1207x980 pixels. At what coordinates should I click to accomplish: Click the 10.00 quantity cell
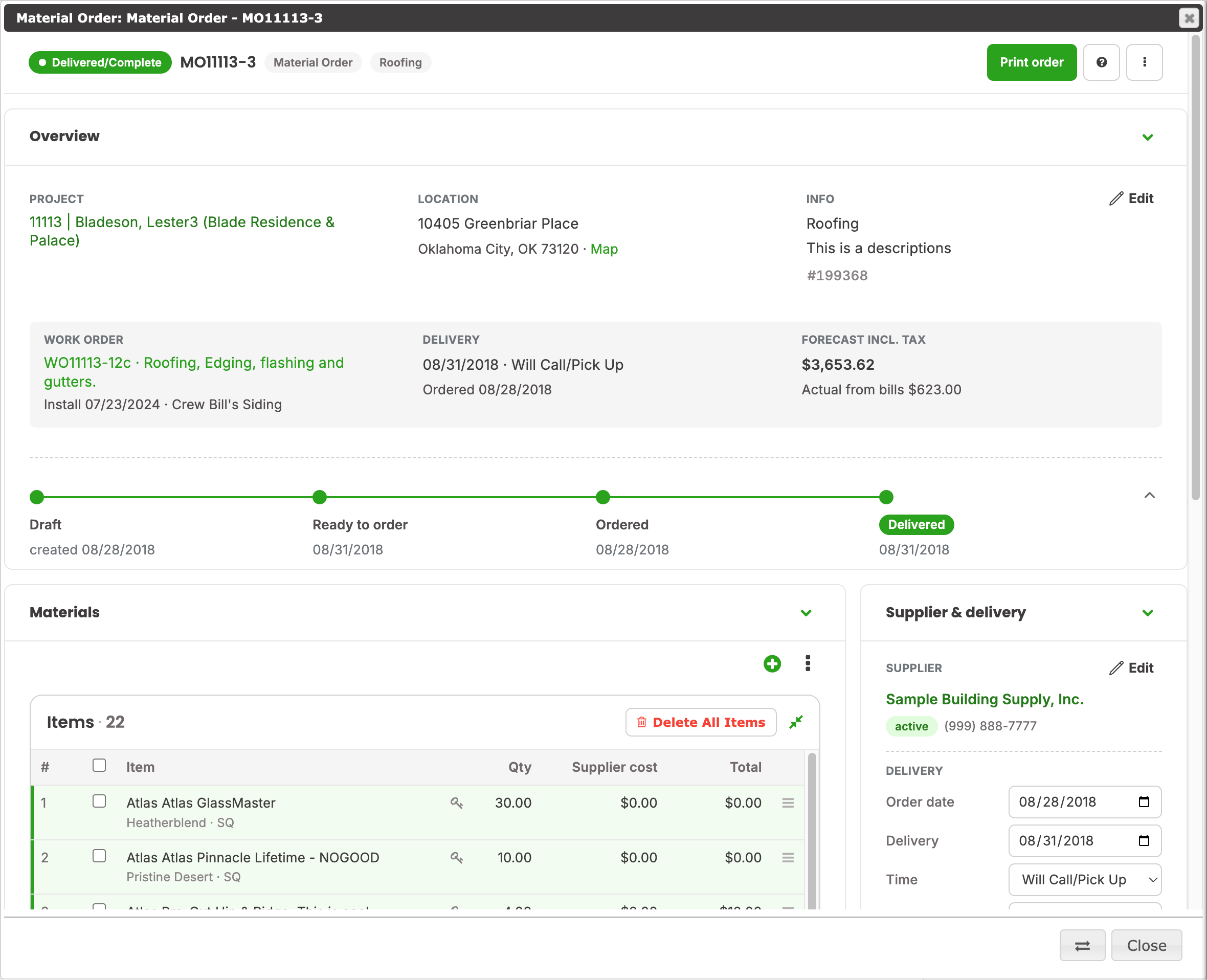coord(513,857)
